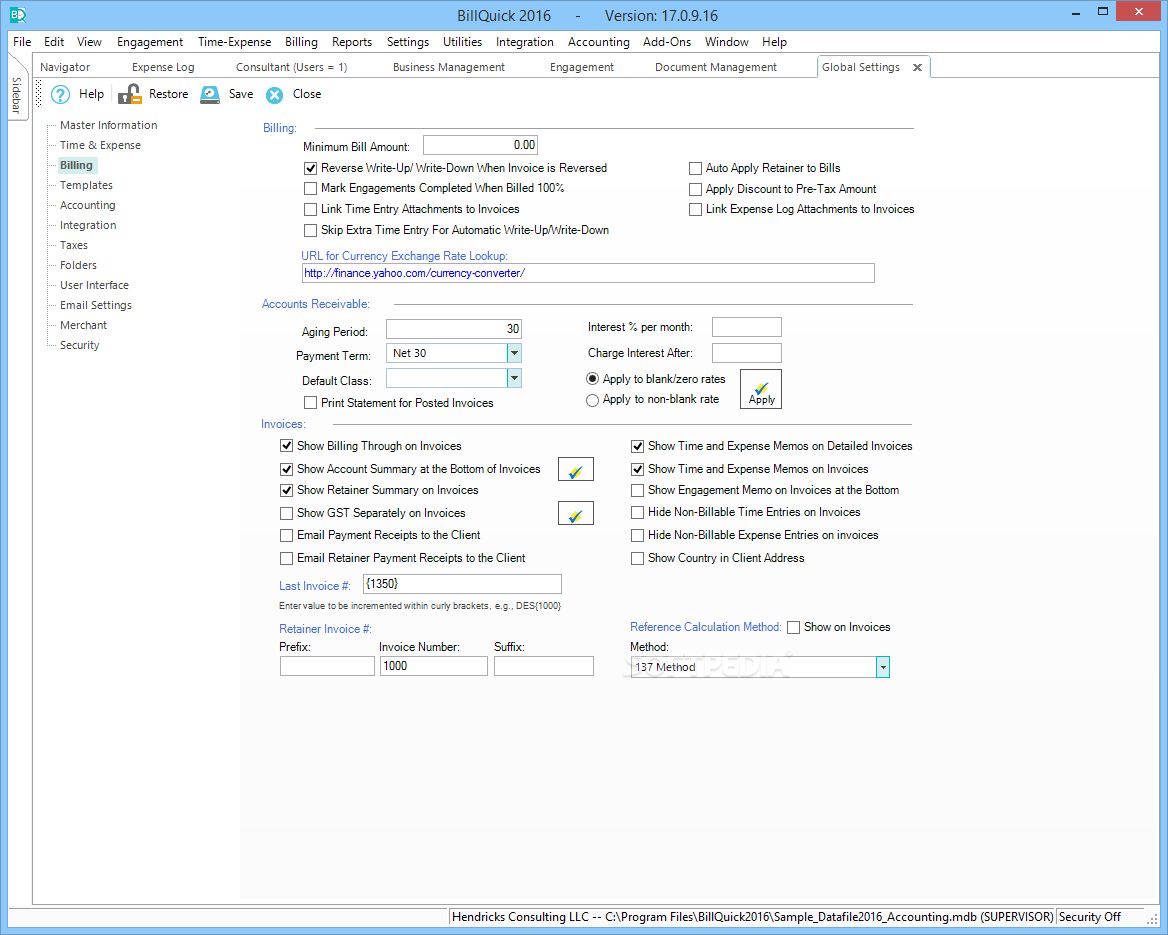This screenshot has height=935, width=1168.
Task: Switch to the Navigator tab
Action: pos(65,67)
